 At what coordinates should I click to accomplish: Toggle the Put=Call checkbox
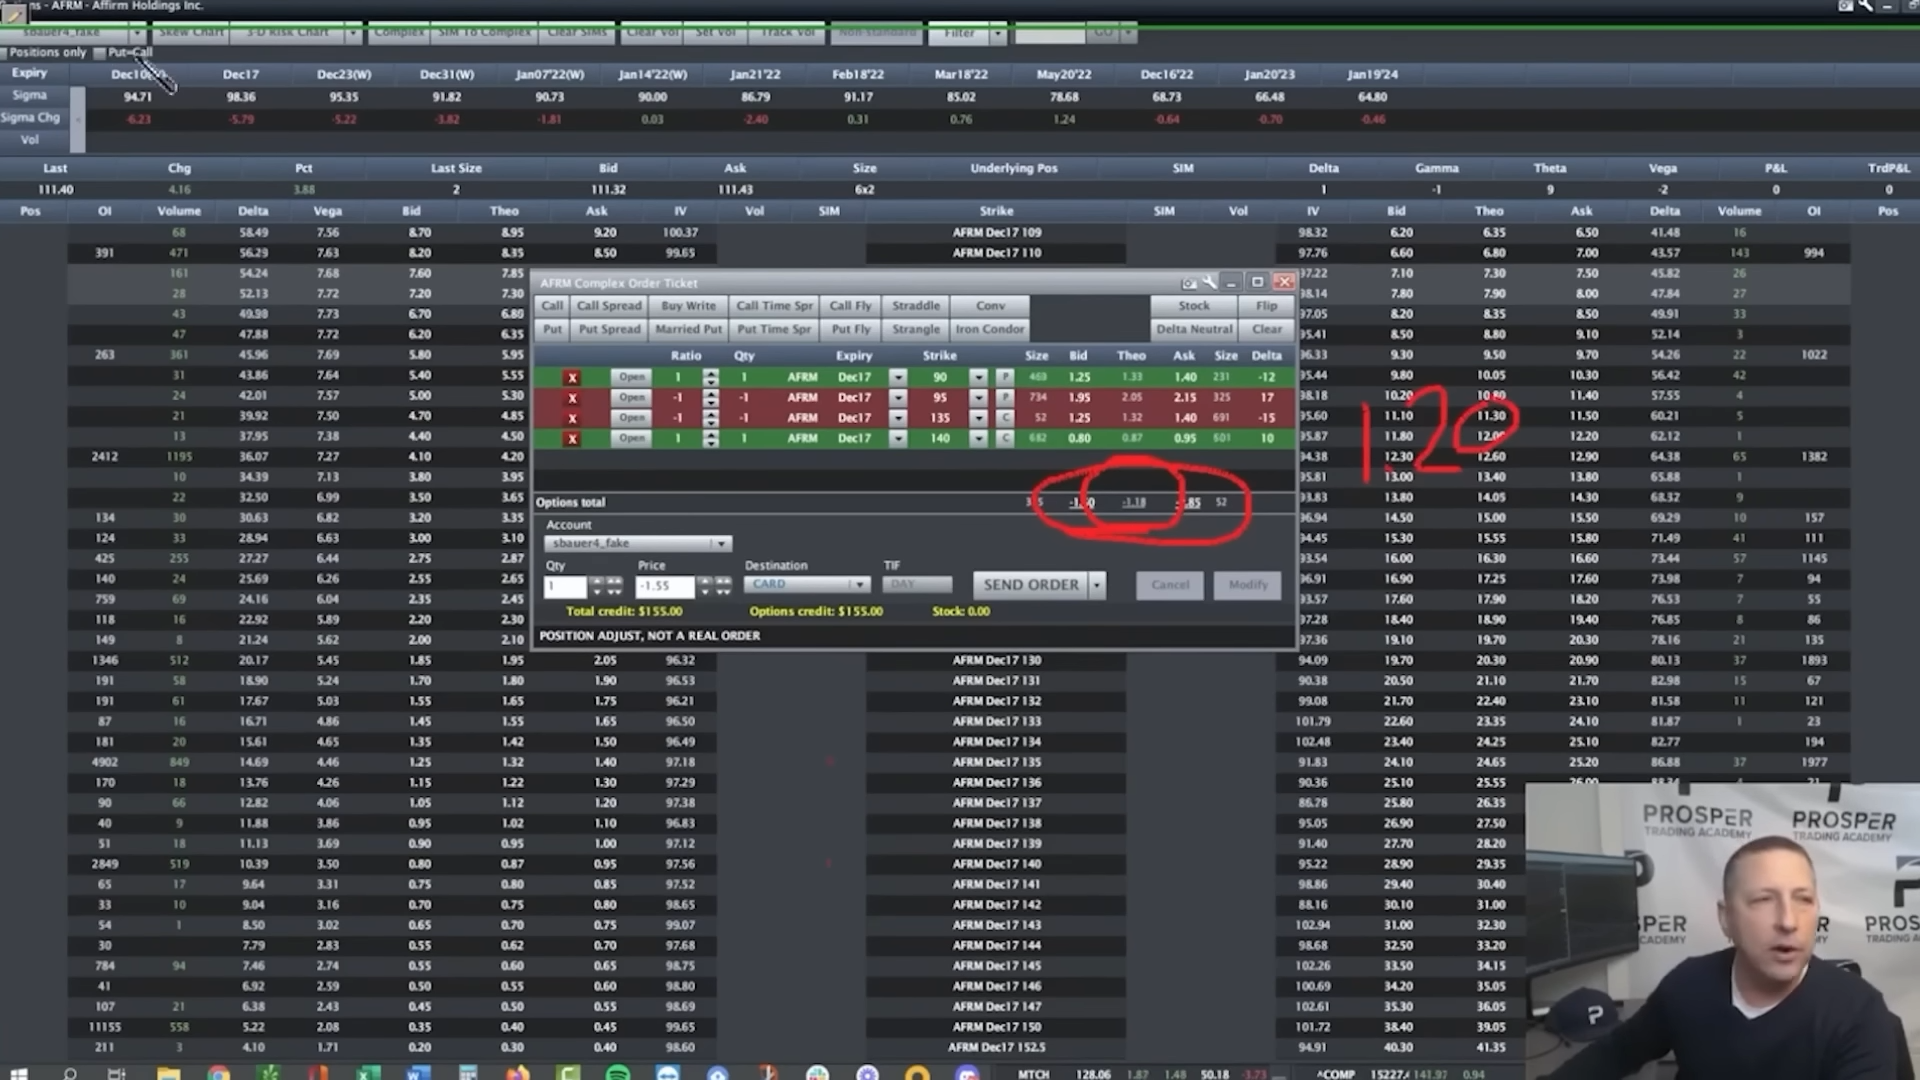[x=99, y=53]
